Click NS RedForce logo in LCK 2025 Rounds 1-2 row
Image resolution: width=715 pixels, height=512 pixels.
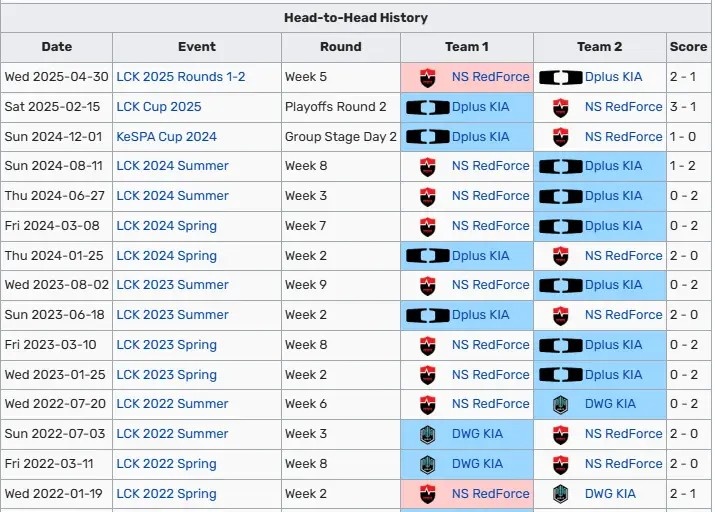pyautogui.click(x=428, y=77)
